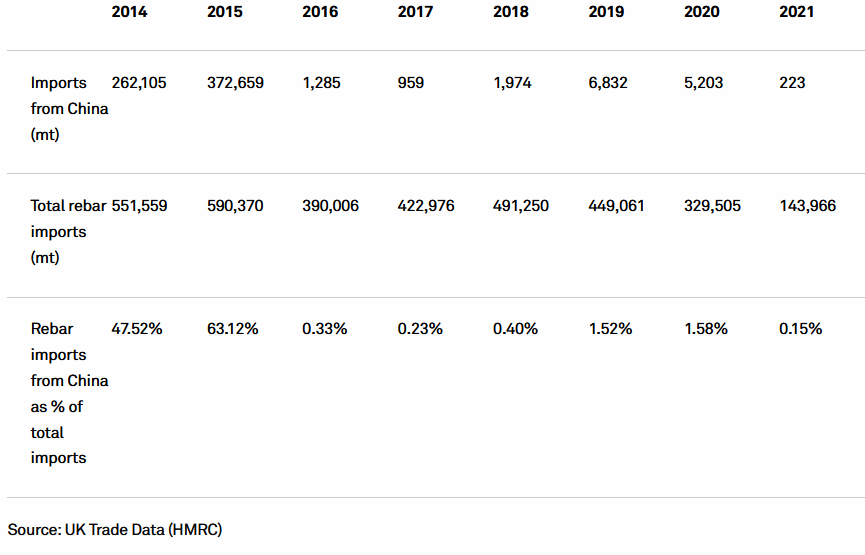The width and height of the screenshot is (865, 555).
Task: Select the 422,976 total for 2017
Action: point(425,206)
